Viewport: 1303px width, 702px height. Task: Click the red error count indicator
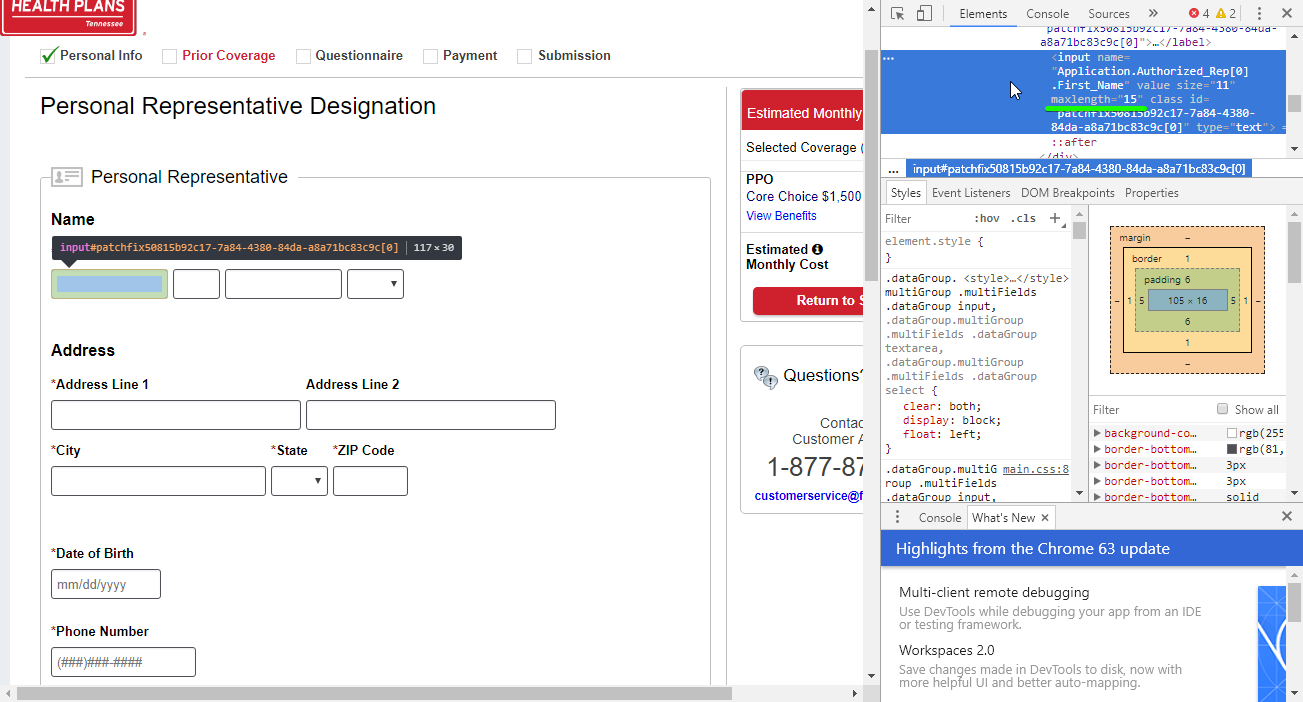[x=1199, y=14]
